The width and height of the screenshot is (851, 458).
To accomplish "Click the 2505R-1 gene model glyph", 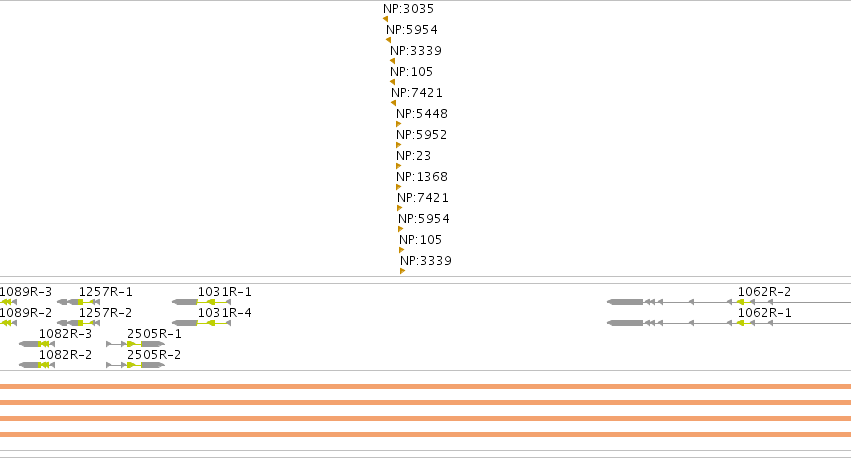I will pyautogui.click(x=136, y=344).
